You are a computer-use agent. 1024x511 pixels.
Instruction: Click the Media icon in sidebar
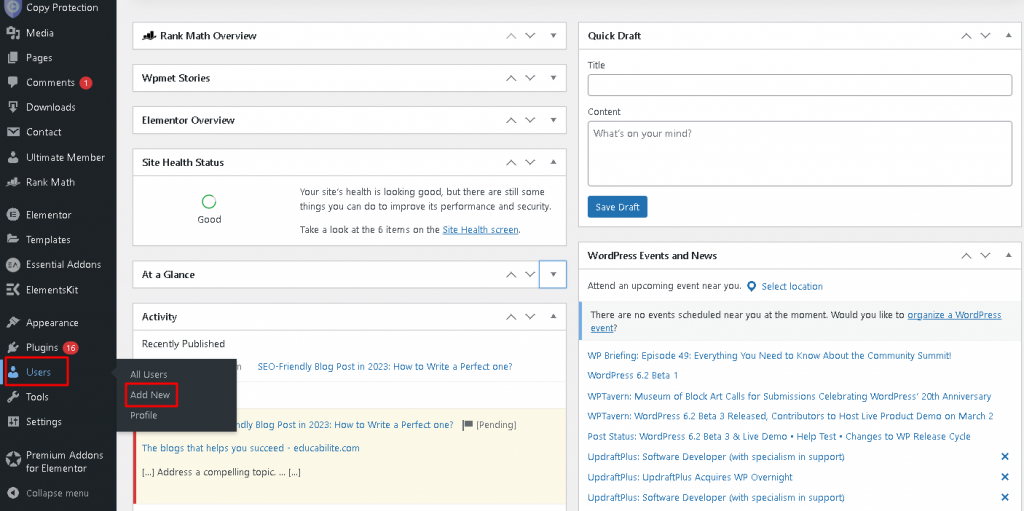(x=13, y=33)
